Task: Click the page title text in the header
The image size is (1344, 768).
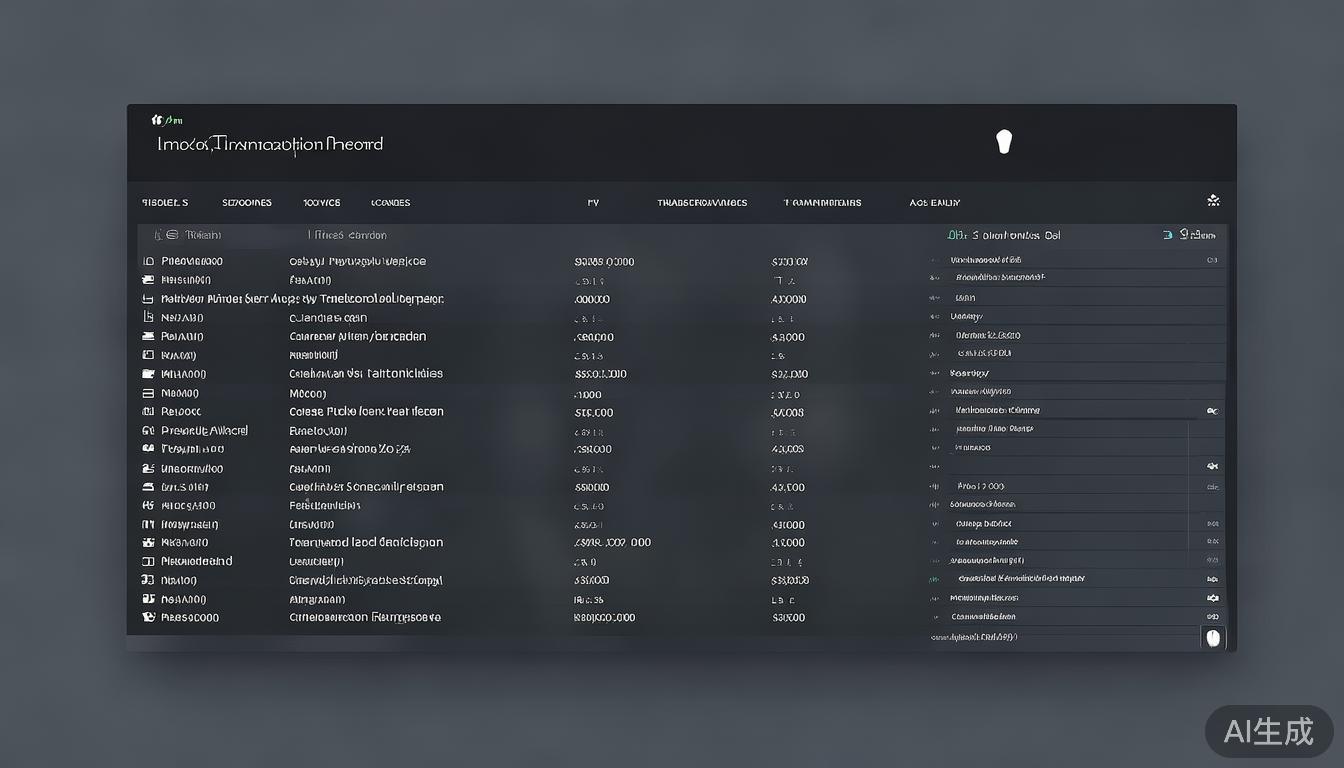Action: pos(270,144)
